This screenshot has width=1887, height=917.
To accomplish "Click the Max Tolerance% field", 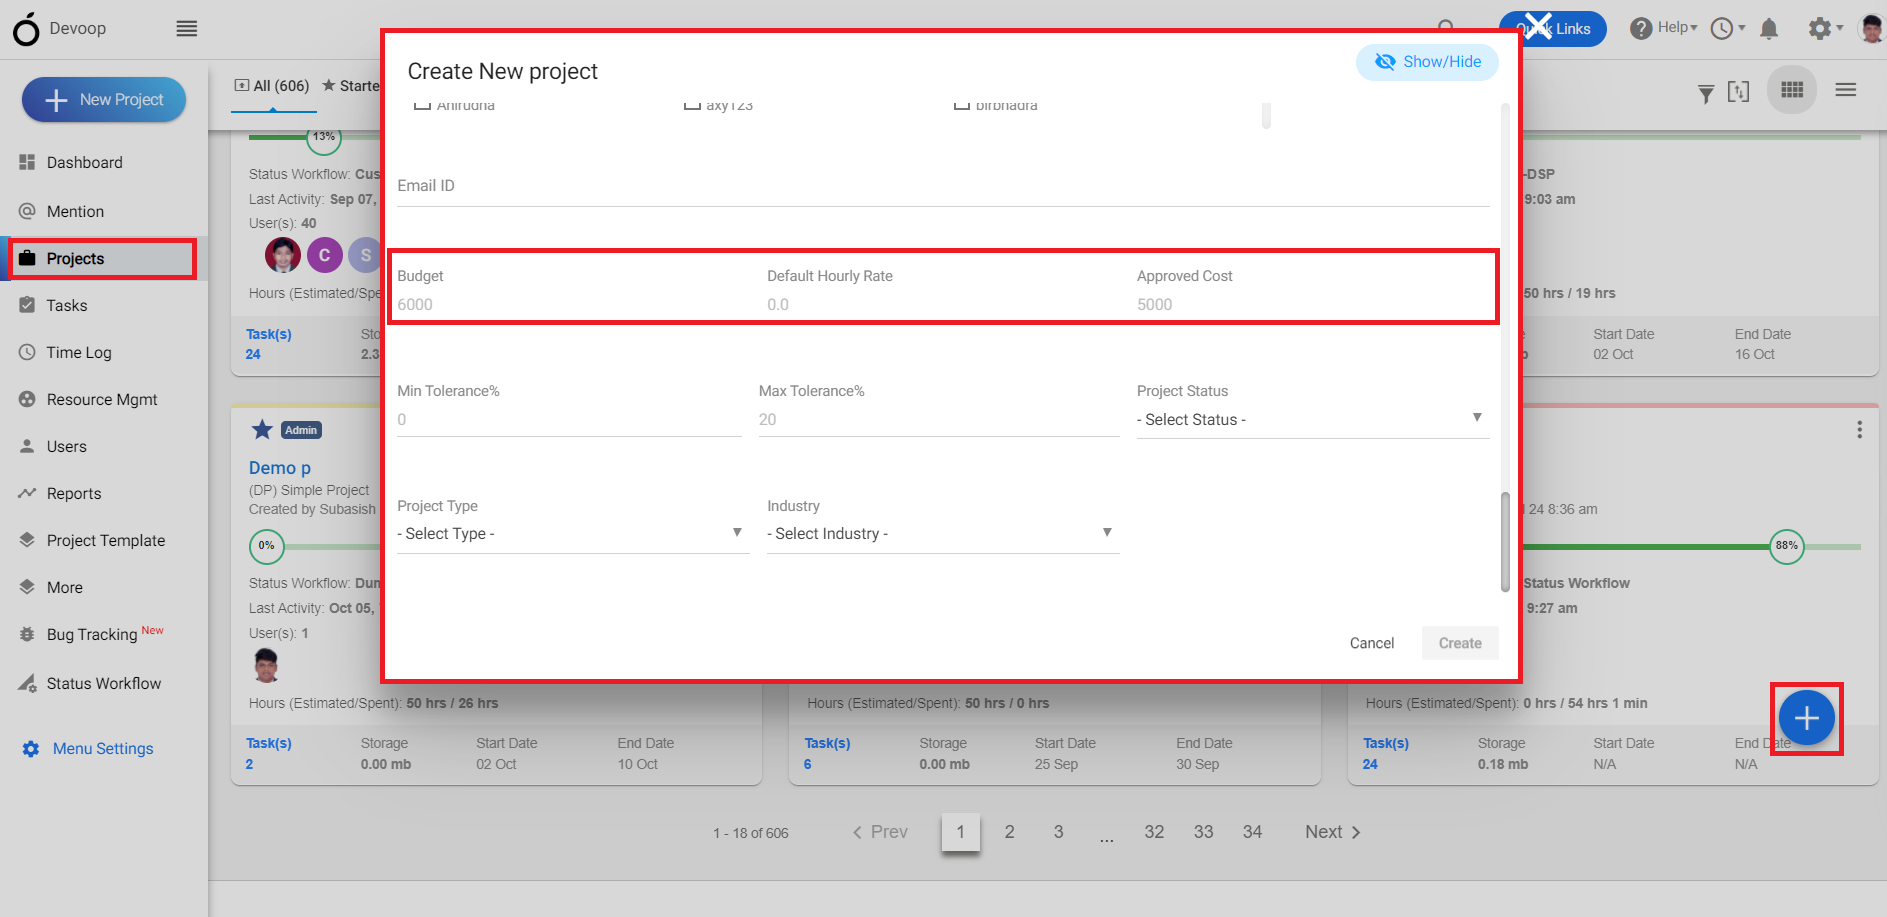I will click(x=939, y=419).
